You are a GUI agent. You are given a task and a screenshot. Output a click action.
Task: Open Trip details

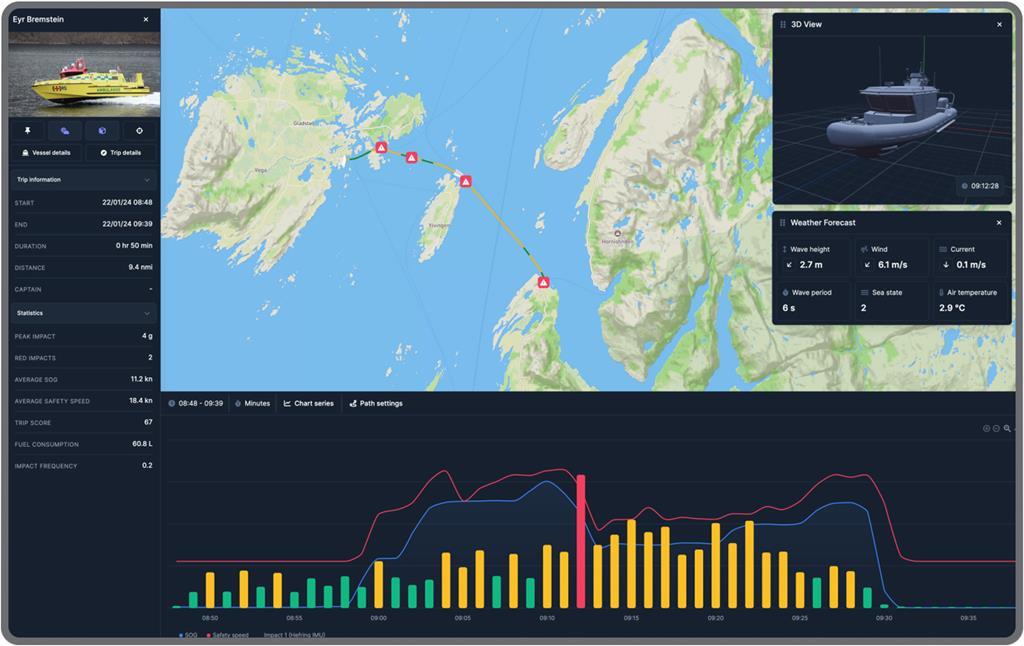click(x=121, y=153)
